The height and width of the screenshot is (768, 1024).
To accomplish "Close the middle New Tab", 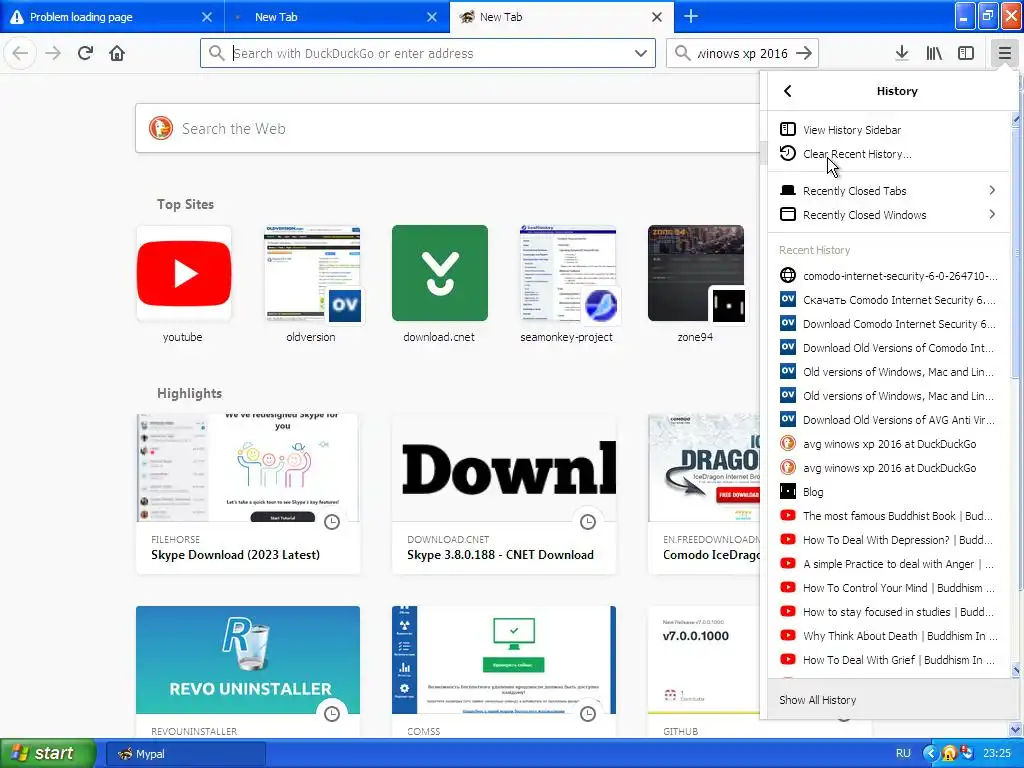I will tap(432, 17).
